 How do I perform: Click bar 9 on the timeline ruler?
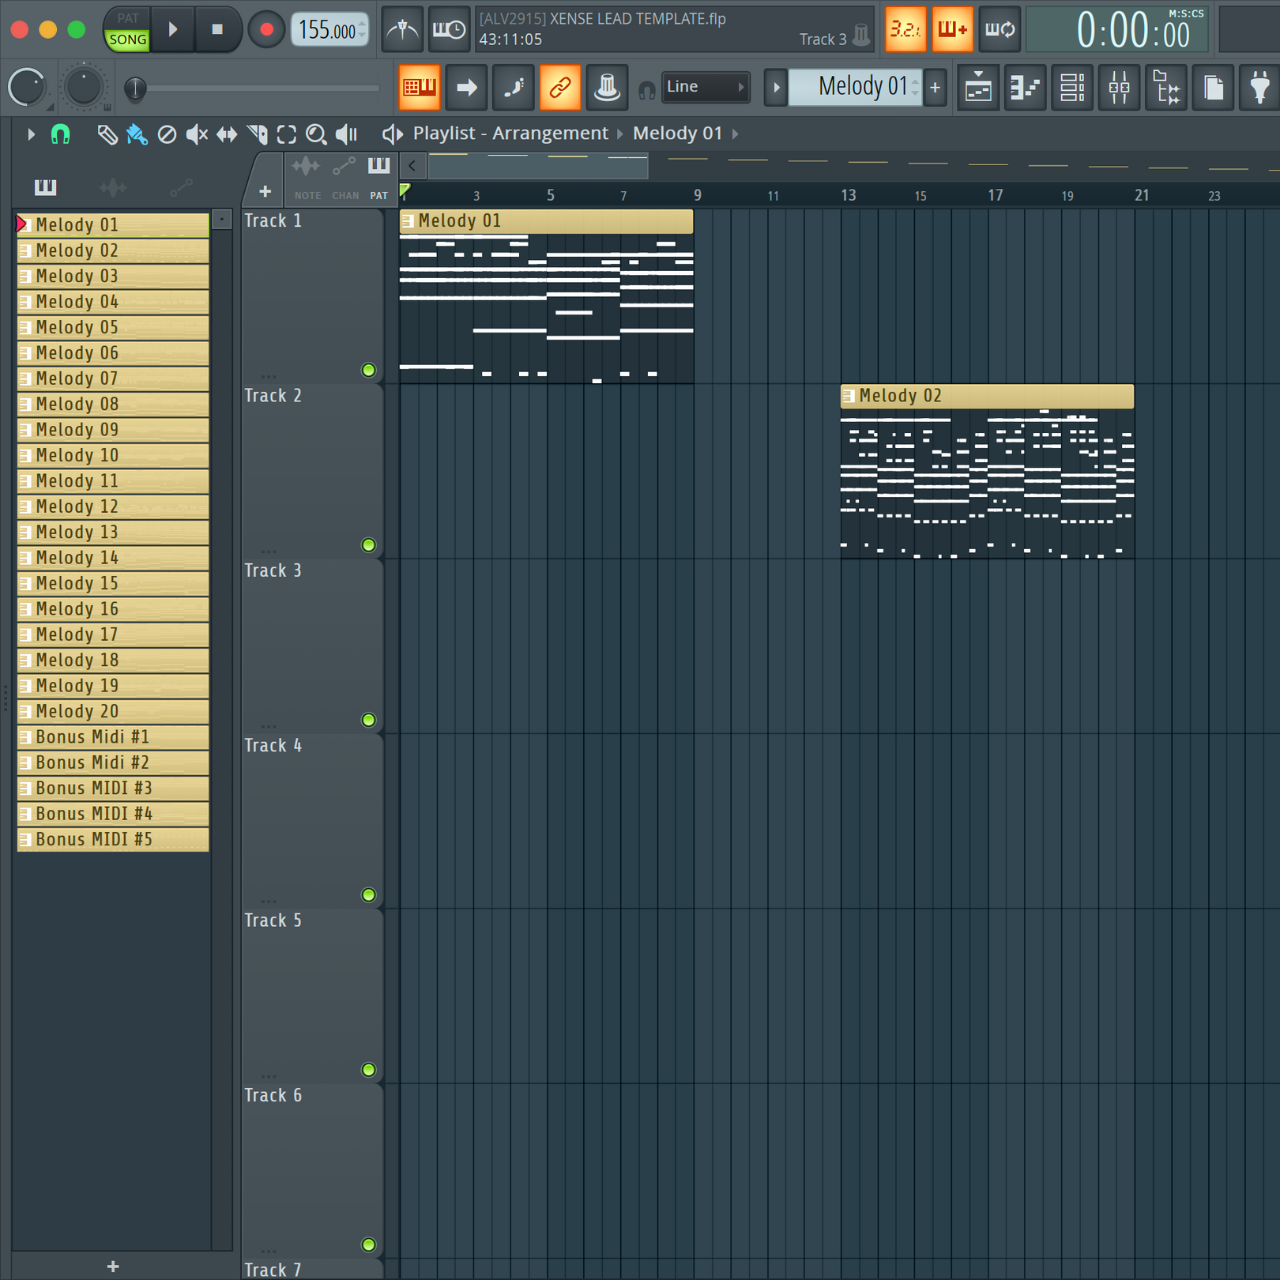tap(697, 195)
